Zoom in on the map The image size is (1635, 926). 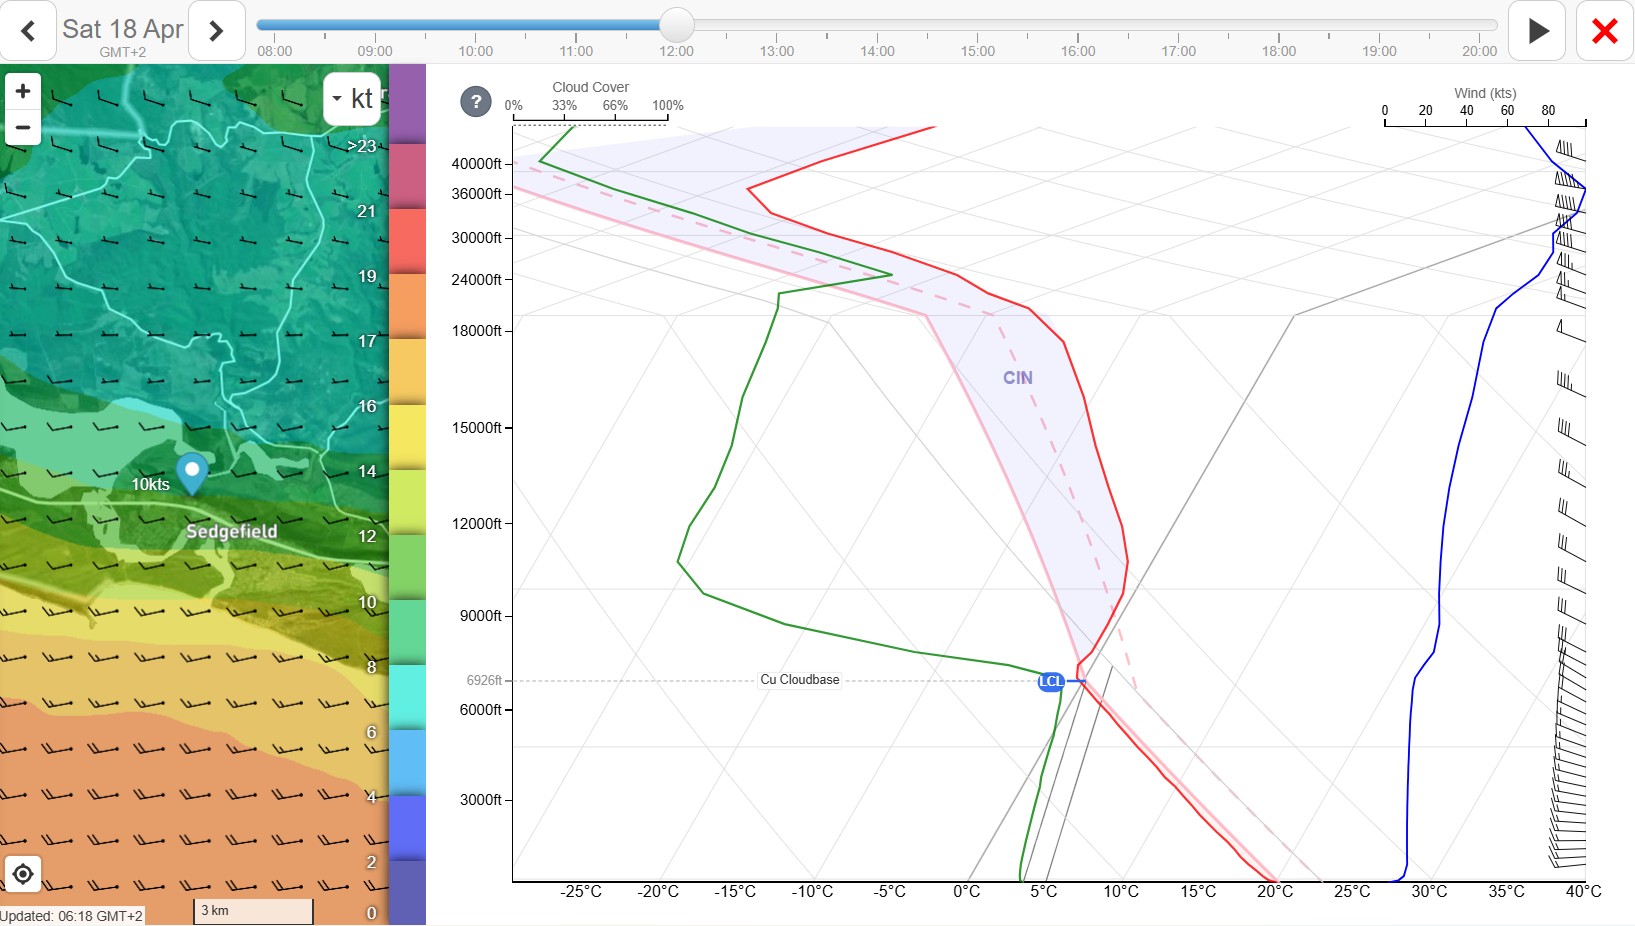(23, 91)
